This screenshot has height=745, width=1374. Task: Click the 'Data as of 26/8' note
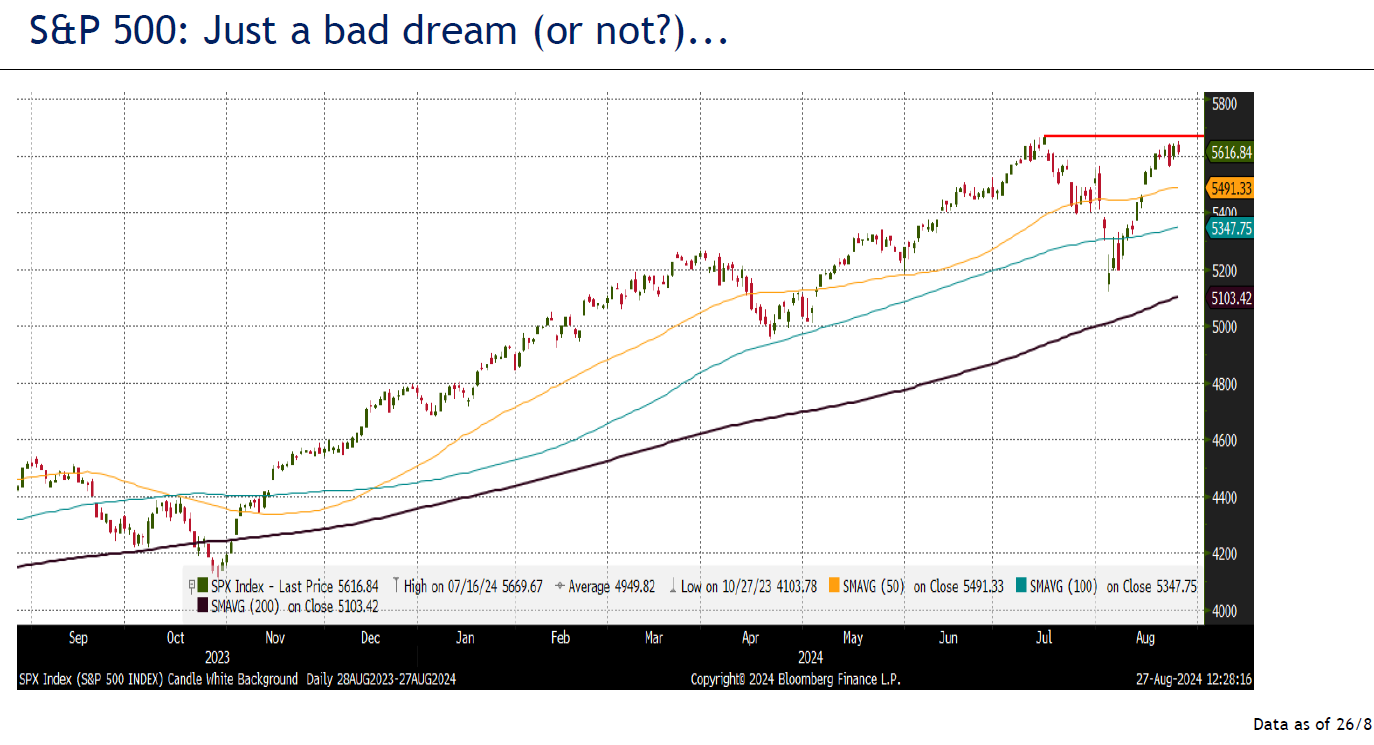coord(1312,724)
